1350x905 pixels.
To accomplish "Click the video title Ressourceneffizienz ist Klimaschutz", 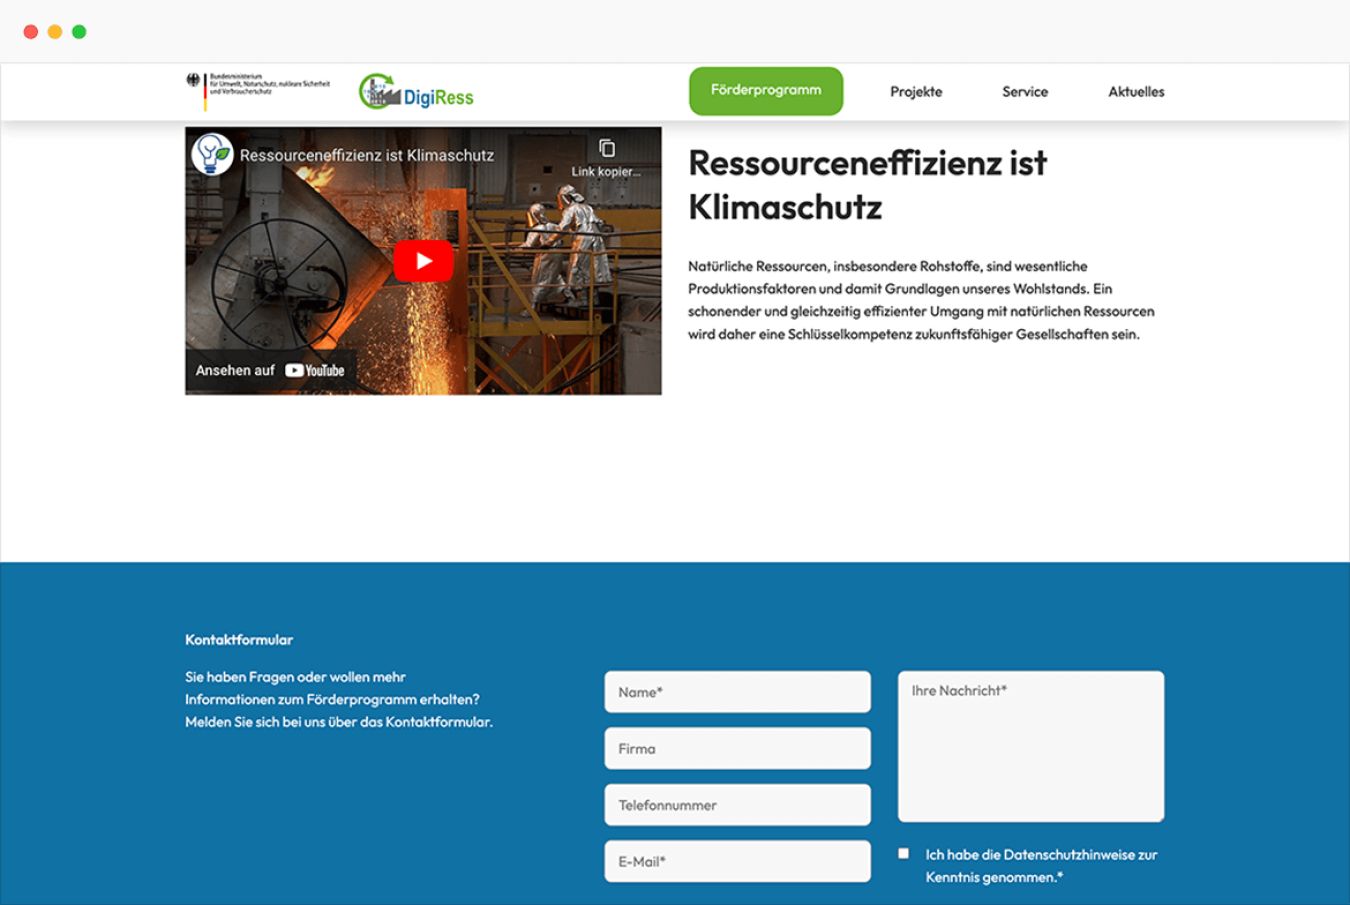I will coord(367,156).
